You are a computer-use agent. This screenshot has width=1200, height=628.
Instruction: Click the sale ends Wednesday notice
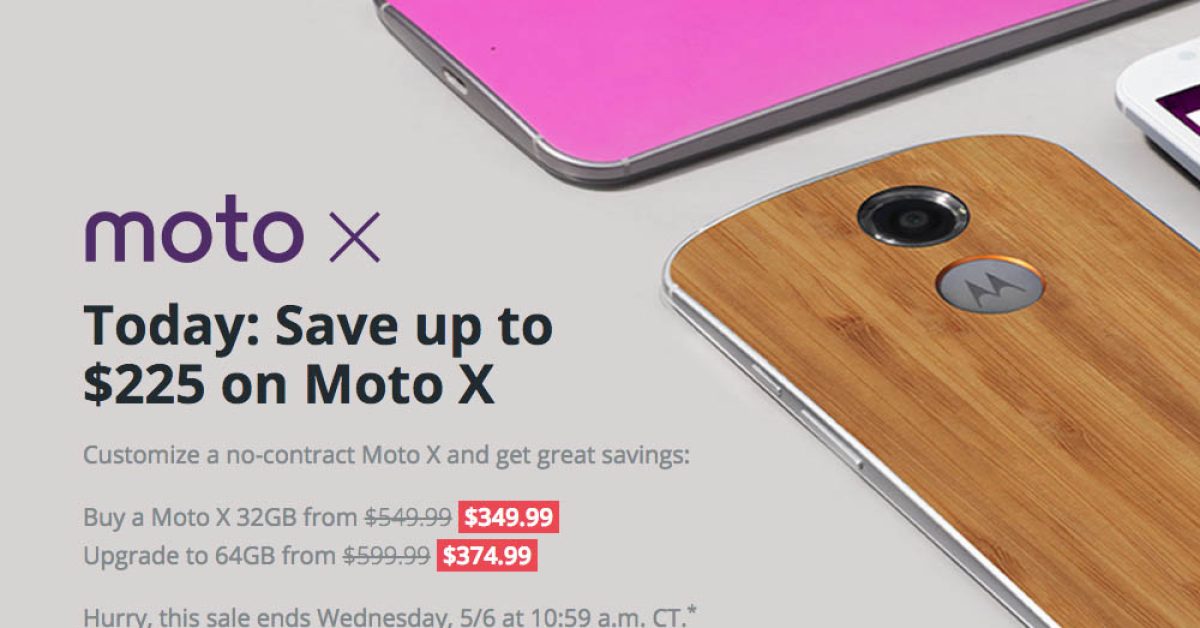point(390,614)
